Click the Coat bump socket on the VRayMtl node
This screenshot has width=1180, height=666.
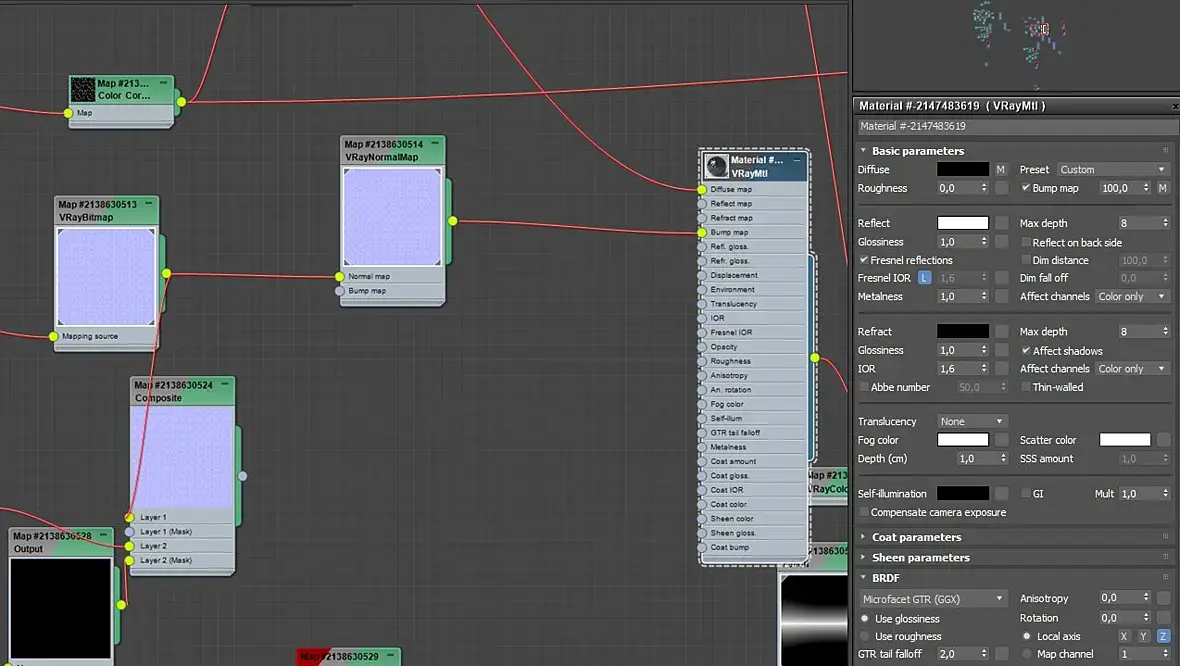(702, 547)
